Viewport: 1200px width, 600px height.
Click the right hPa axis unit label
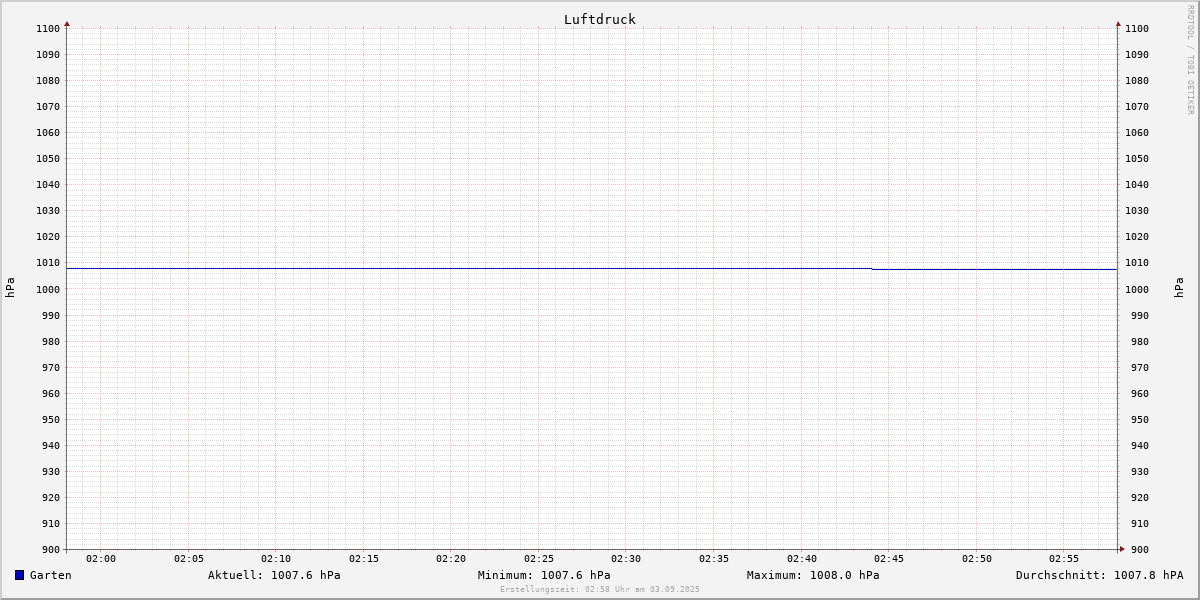(x=1180, y=288)
